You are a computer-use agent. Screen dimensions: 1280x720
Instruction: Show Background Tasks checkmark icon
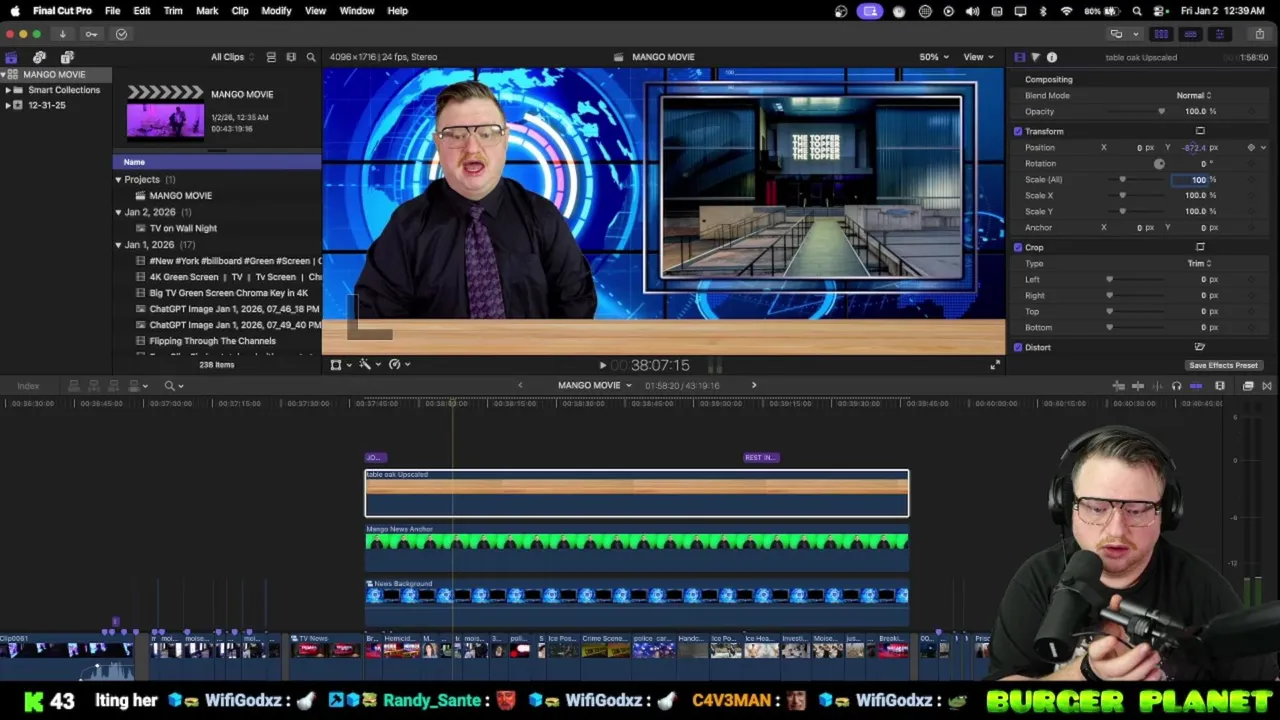[121, 34]
